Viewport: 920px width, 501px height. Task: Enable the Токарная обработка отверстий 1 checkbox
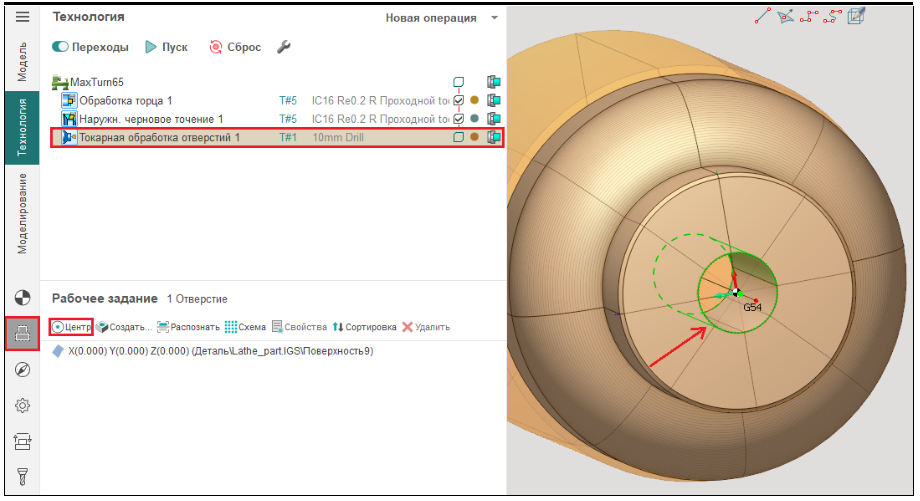coord(458,137)
